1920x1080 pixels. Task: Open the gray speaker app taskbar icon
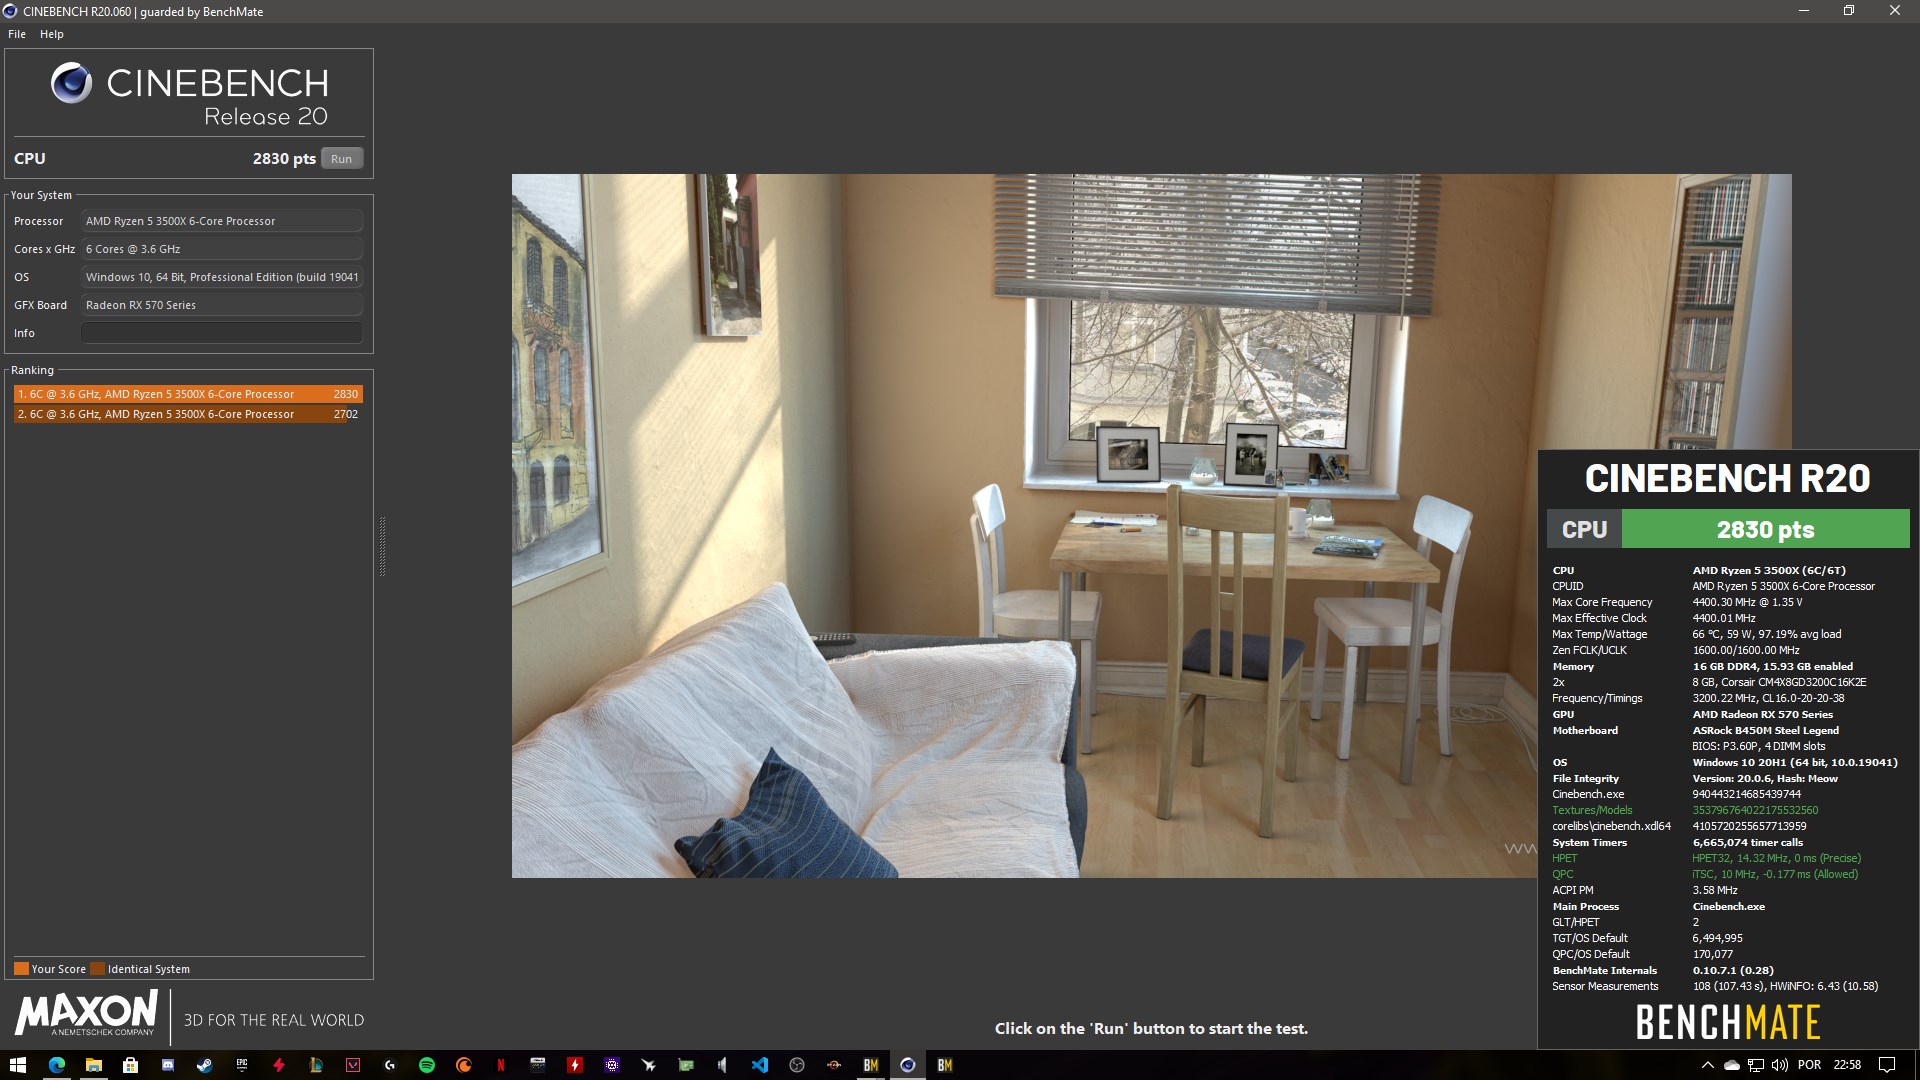click(x=723, y=1065)
